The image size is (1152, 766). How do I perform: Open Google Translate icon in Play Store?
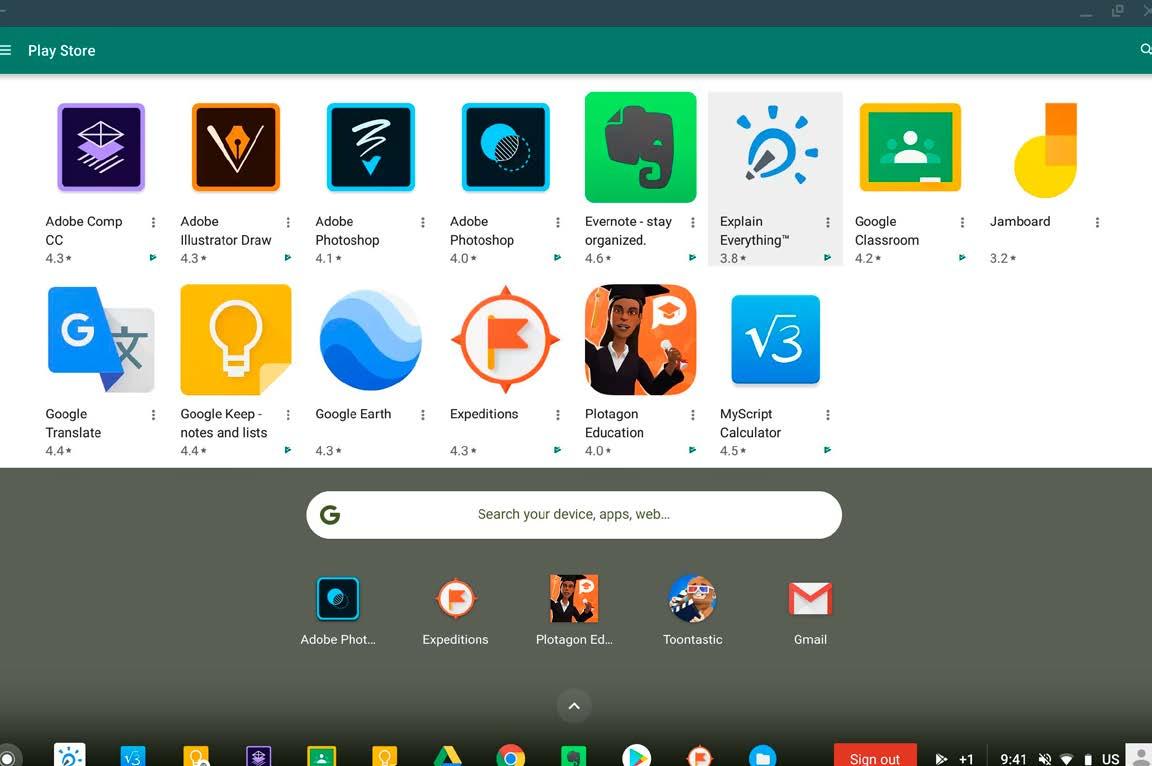click(101, 339)
